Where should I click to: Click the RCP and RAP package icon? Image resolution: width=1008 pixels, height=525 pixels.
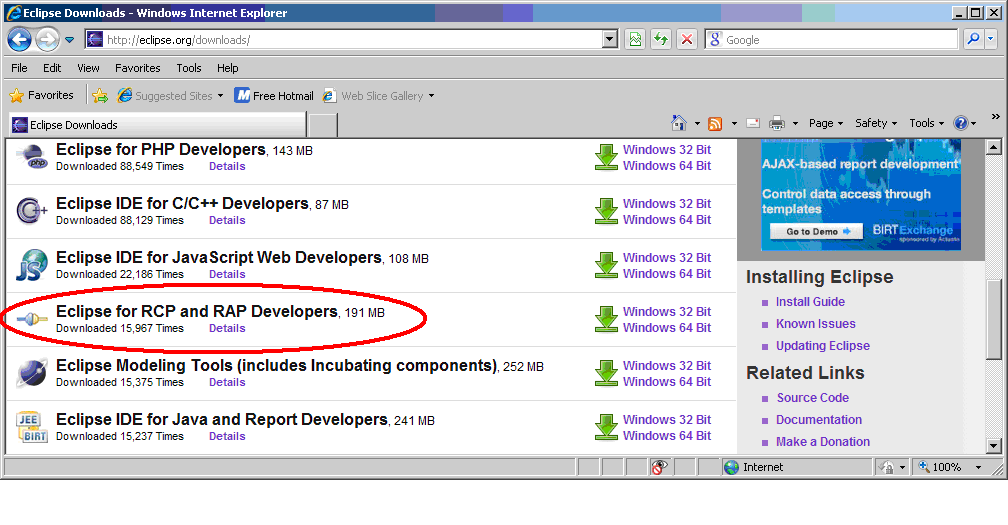coord(32,319)
